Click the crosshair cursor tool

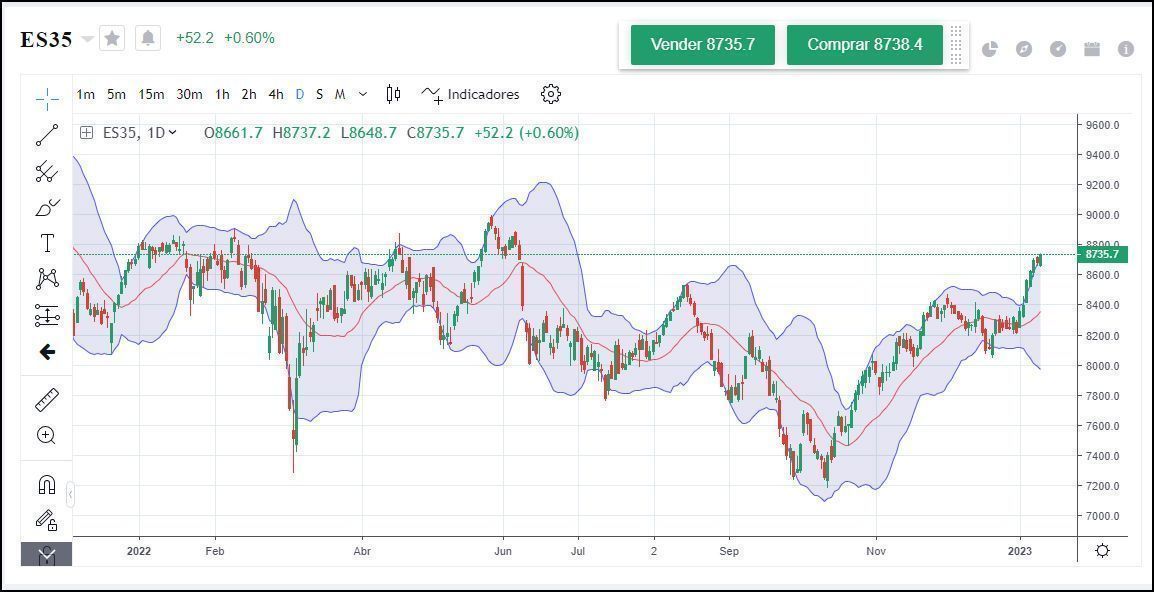click(x=45, y=98)
